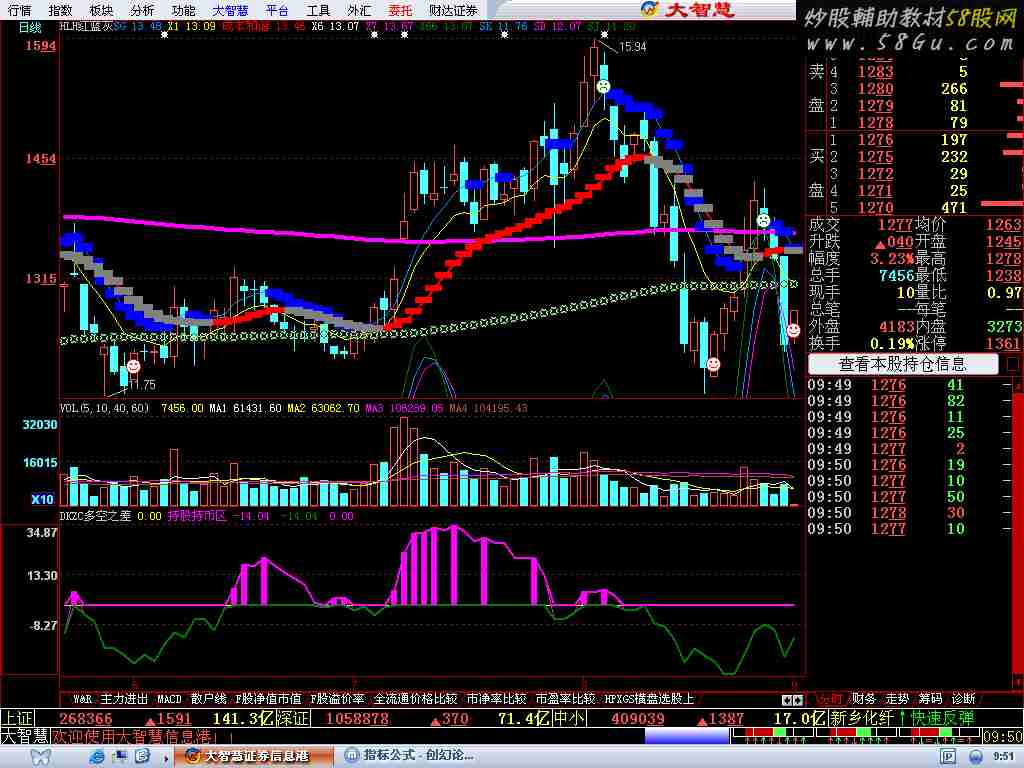Click buy level 5 volume 471
1024x768 pixels.
point(954,208)
